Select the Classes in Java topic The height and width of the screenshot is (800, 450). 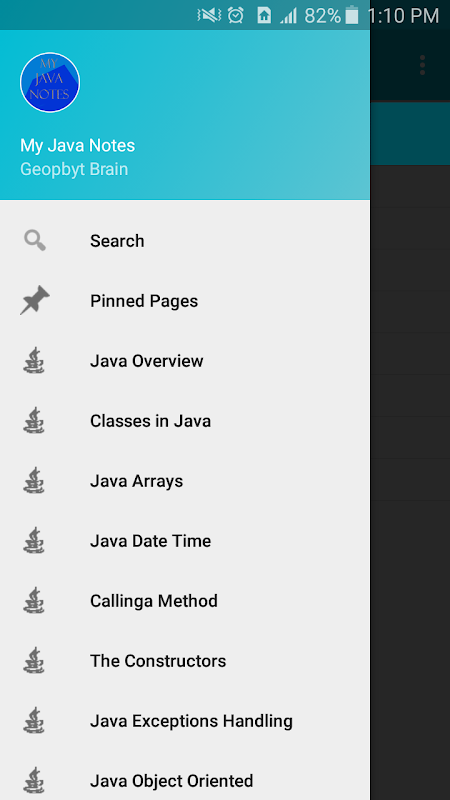[185, 421]
